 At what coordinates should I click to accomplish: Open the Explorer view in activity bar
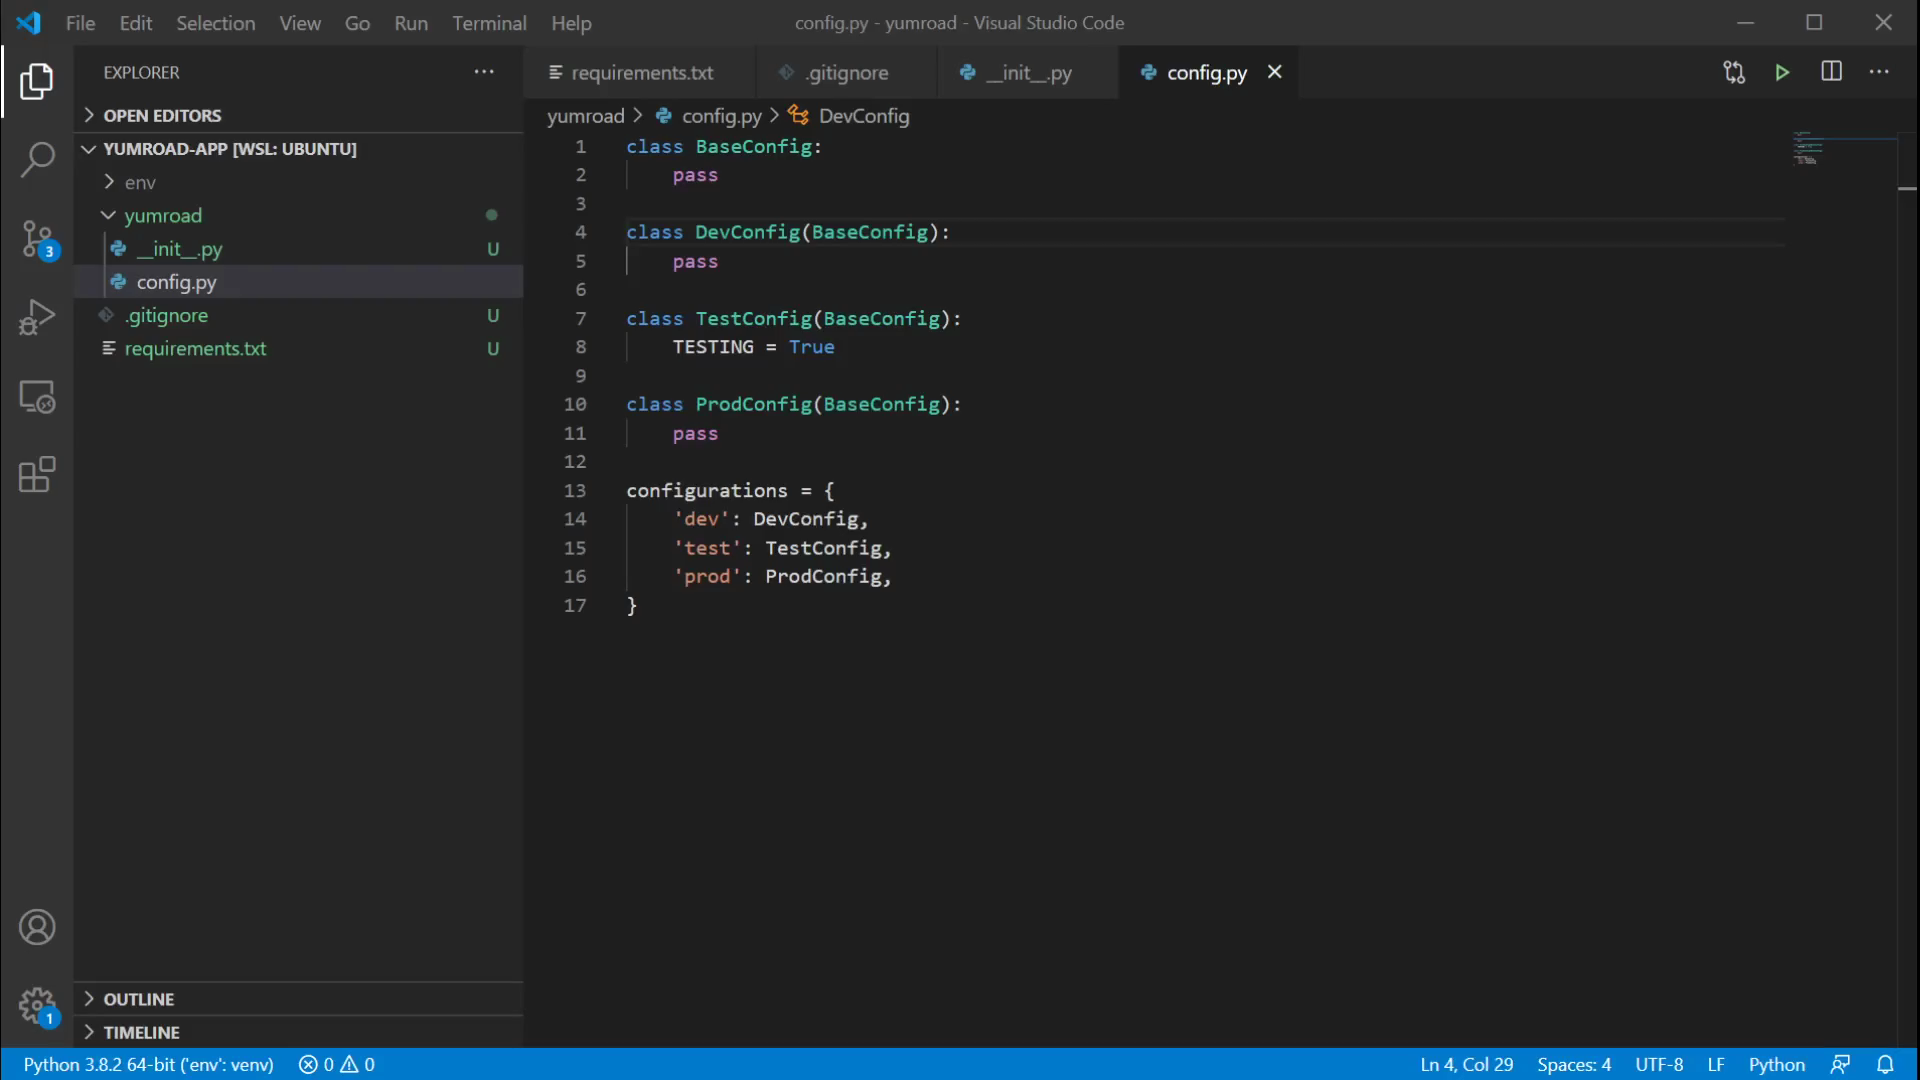click(x=37, y=81)
